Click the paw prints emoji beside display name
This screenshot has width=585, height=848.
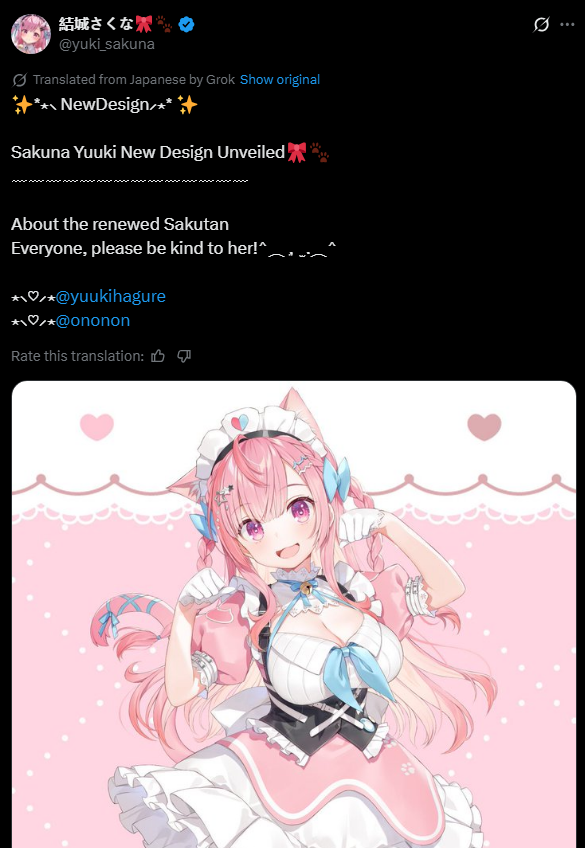point(164,24)
